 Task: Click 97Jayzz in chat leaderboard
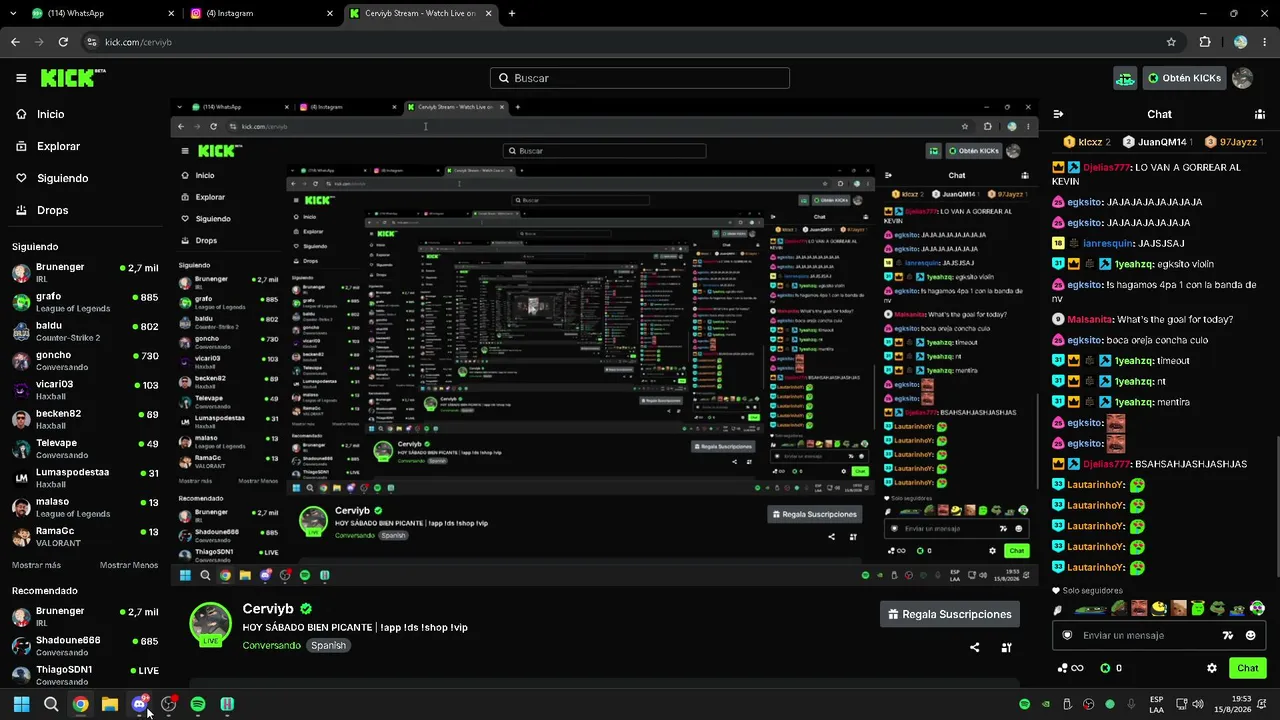point(1234,142)
